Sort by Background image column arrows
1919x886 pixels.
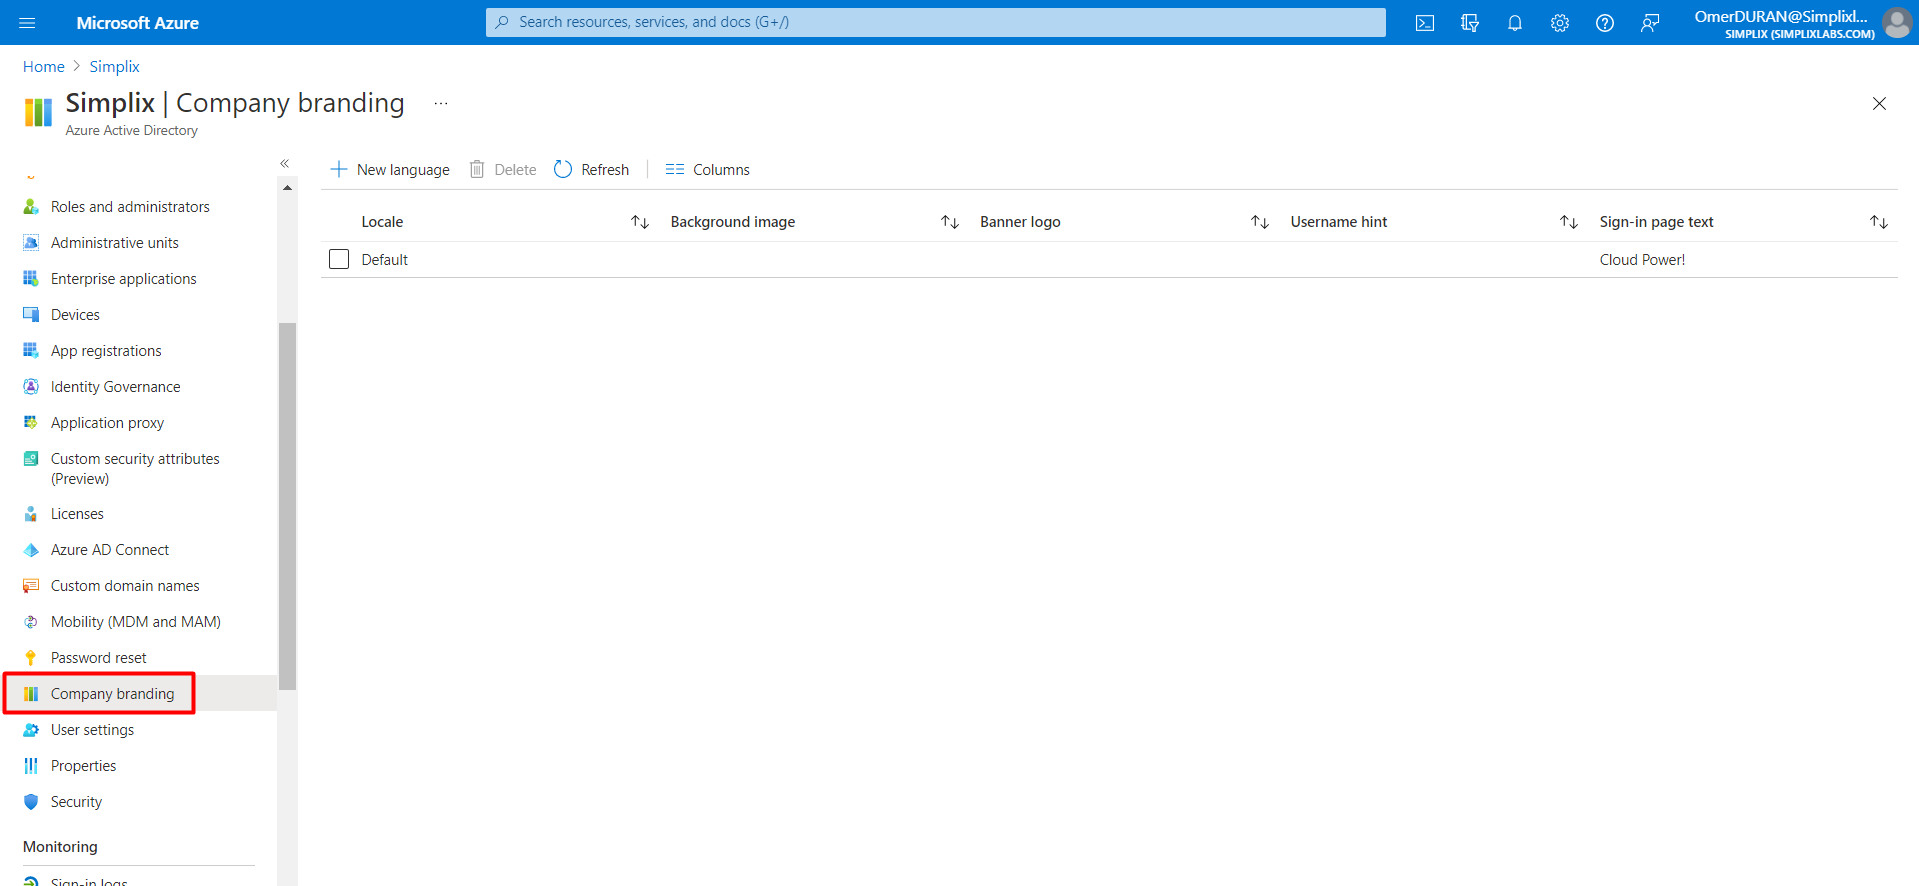click(x=950, y=222)
